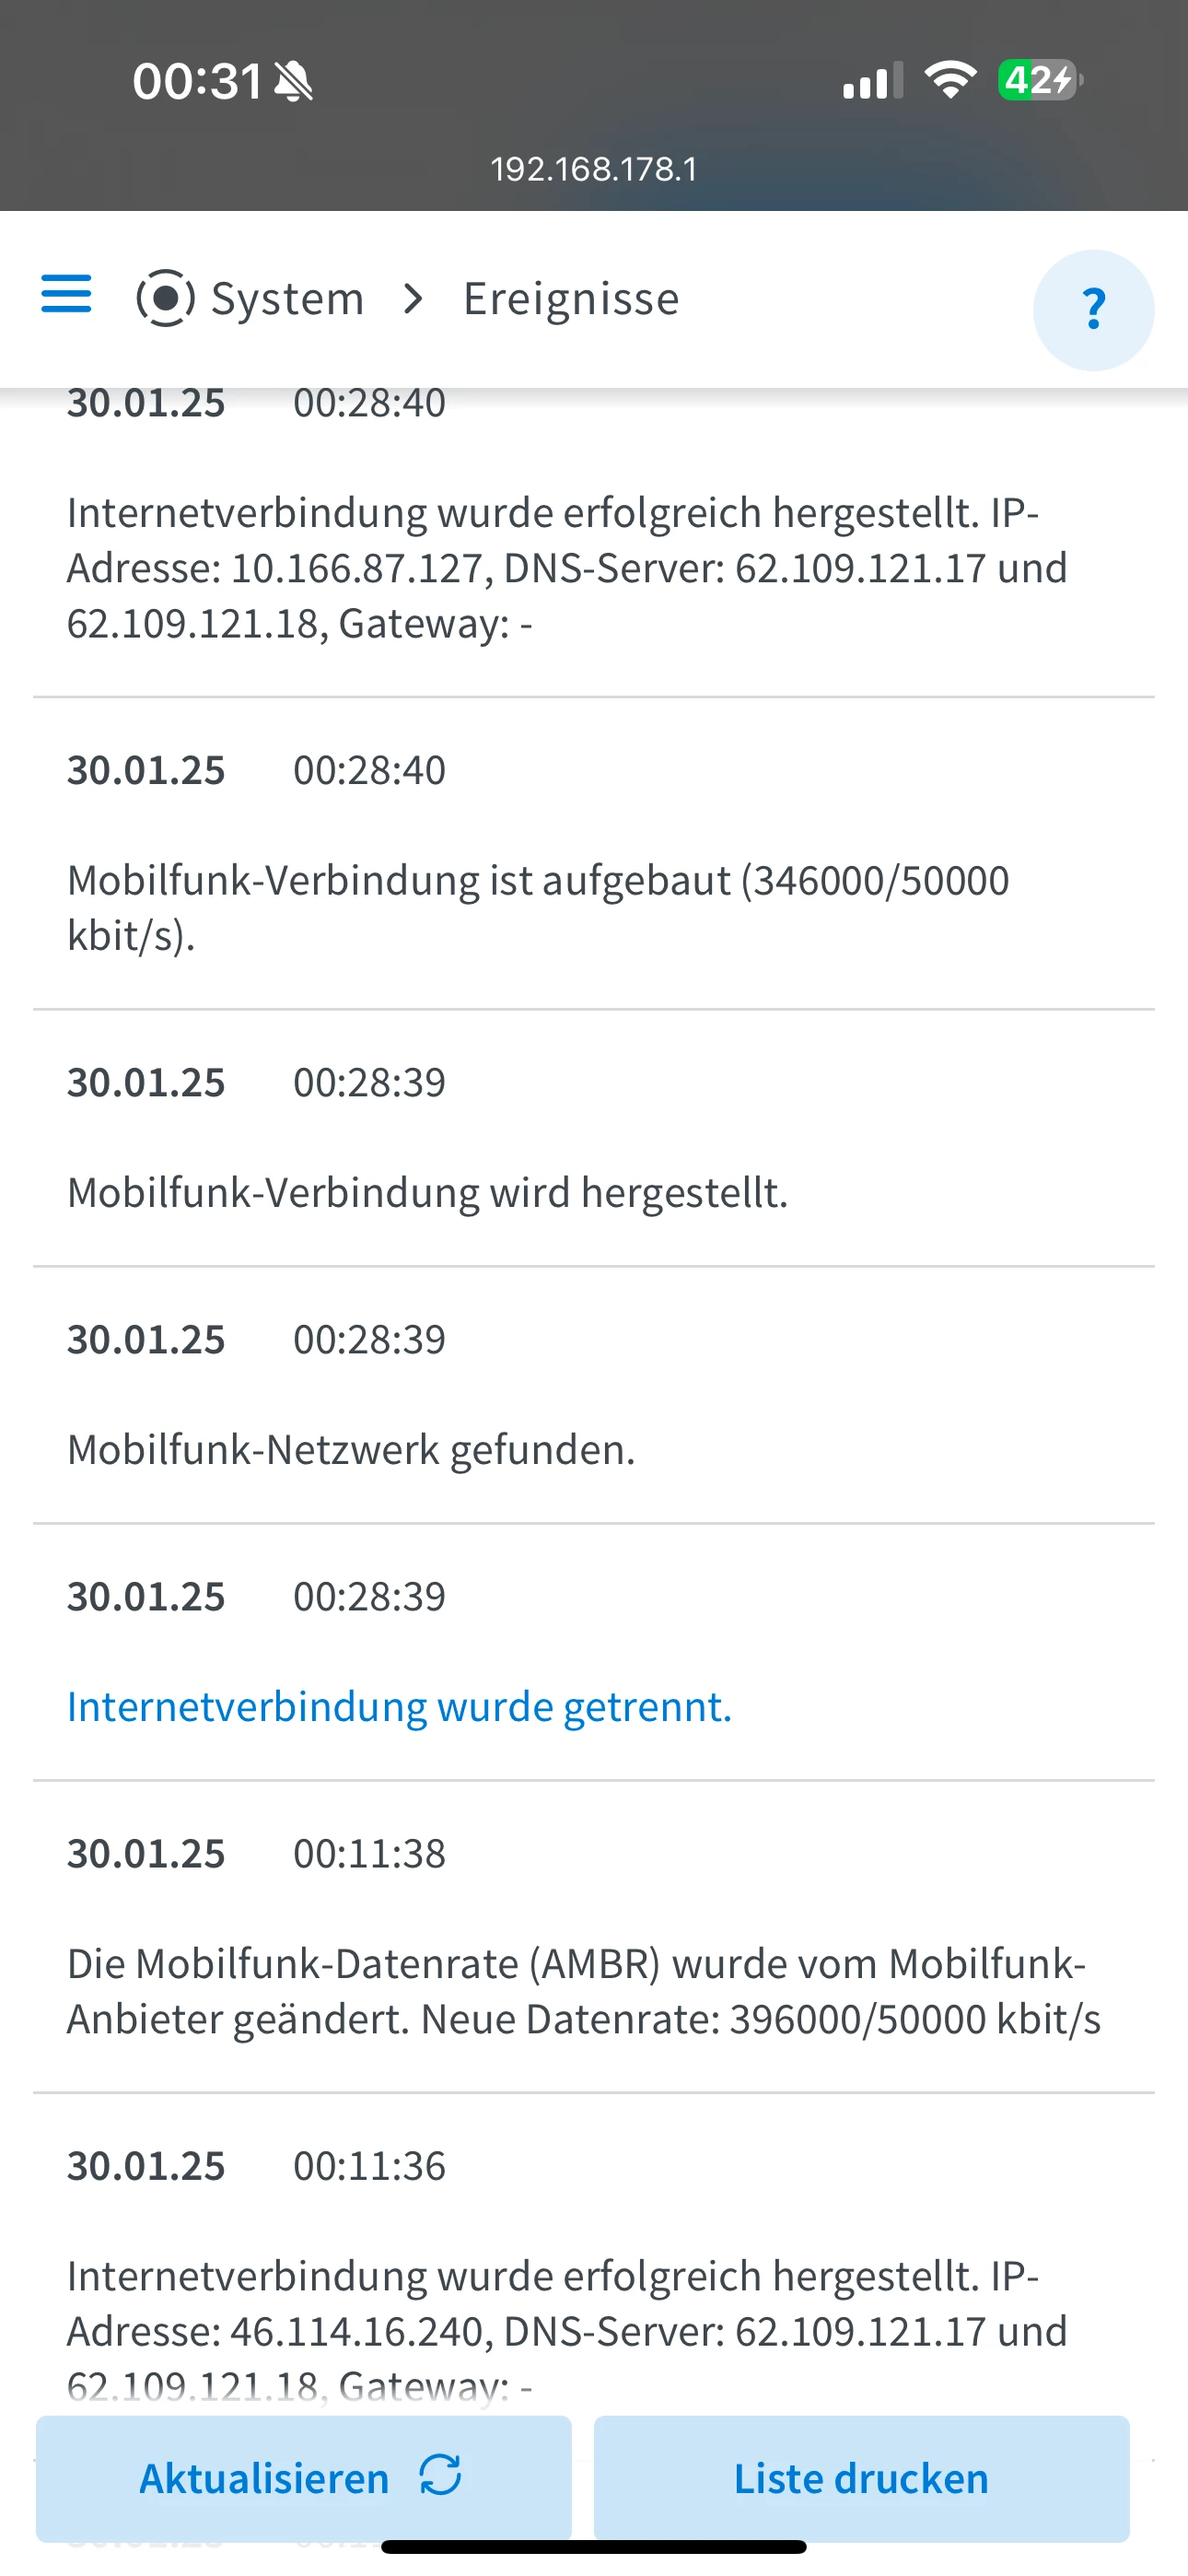Screen dimensions: 1188x2576
Task: Tap the System radio-style icon
Action: (165, 298)
